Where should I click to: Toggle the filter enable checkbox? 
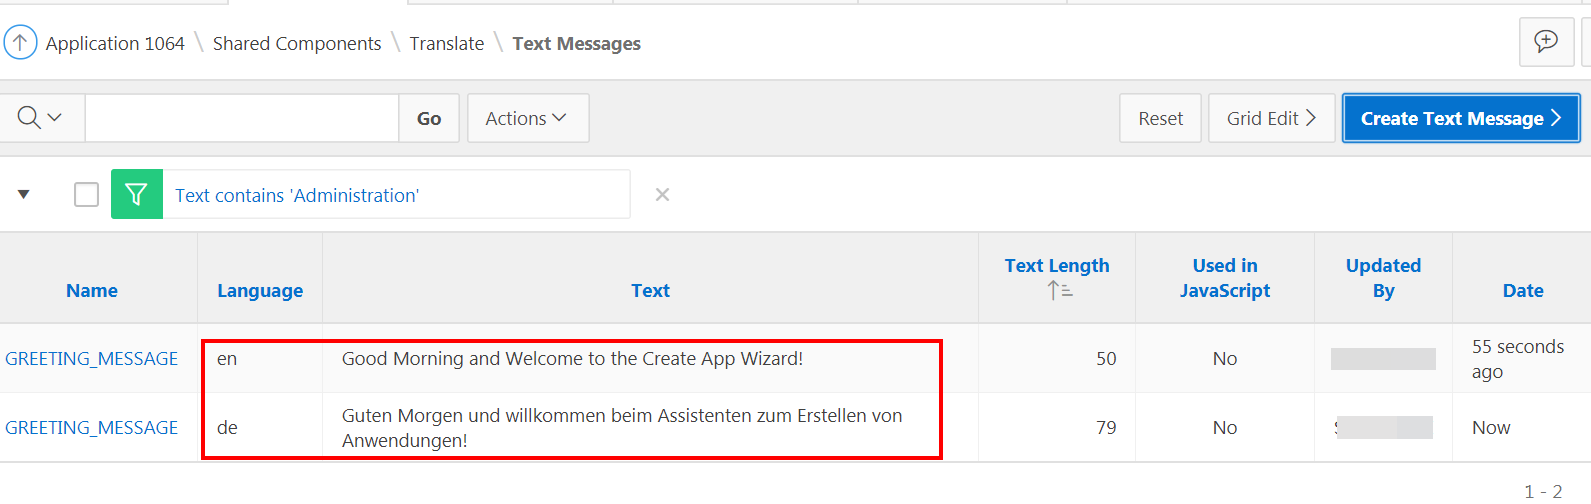[x=87, y=195]
